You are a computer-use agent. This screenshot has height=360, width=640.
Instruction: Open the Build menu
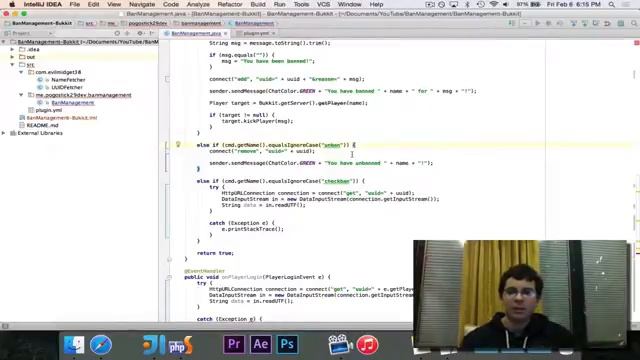[258, 4]
